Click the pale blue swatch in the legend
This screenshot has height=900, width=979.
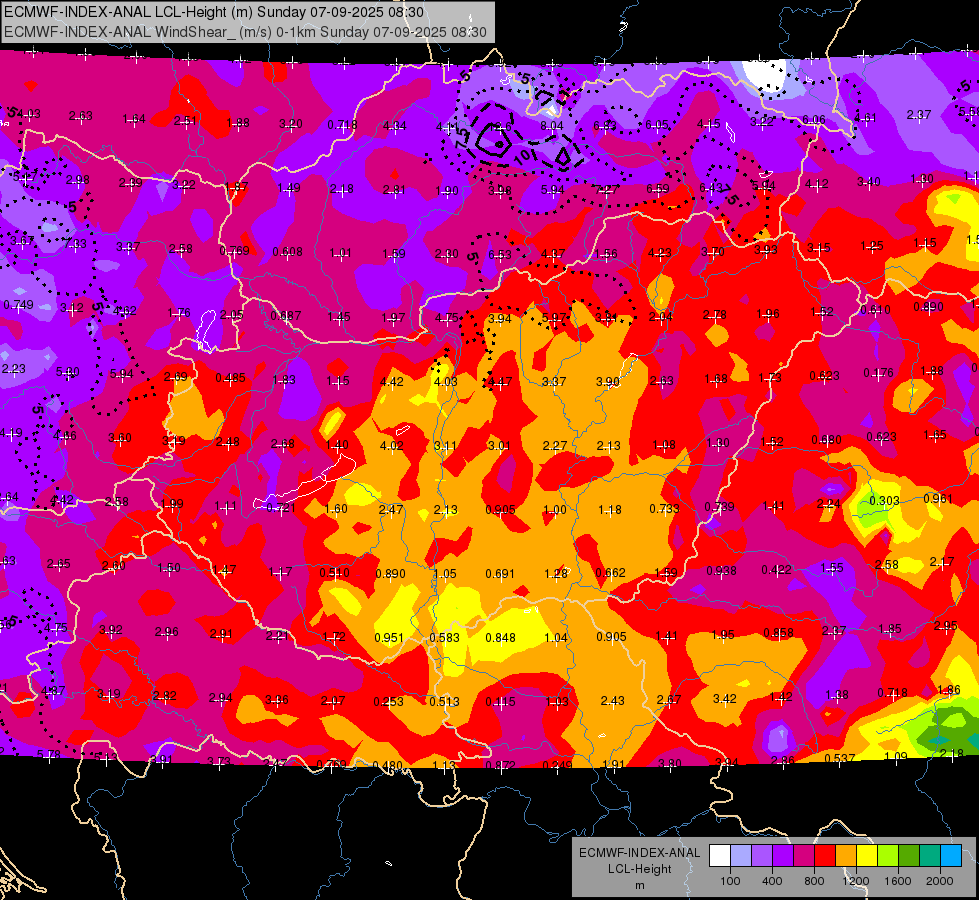tap(741, 855)
